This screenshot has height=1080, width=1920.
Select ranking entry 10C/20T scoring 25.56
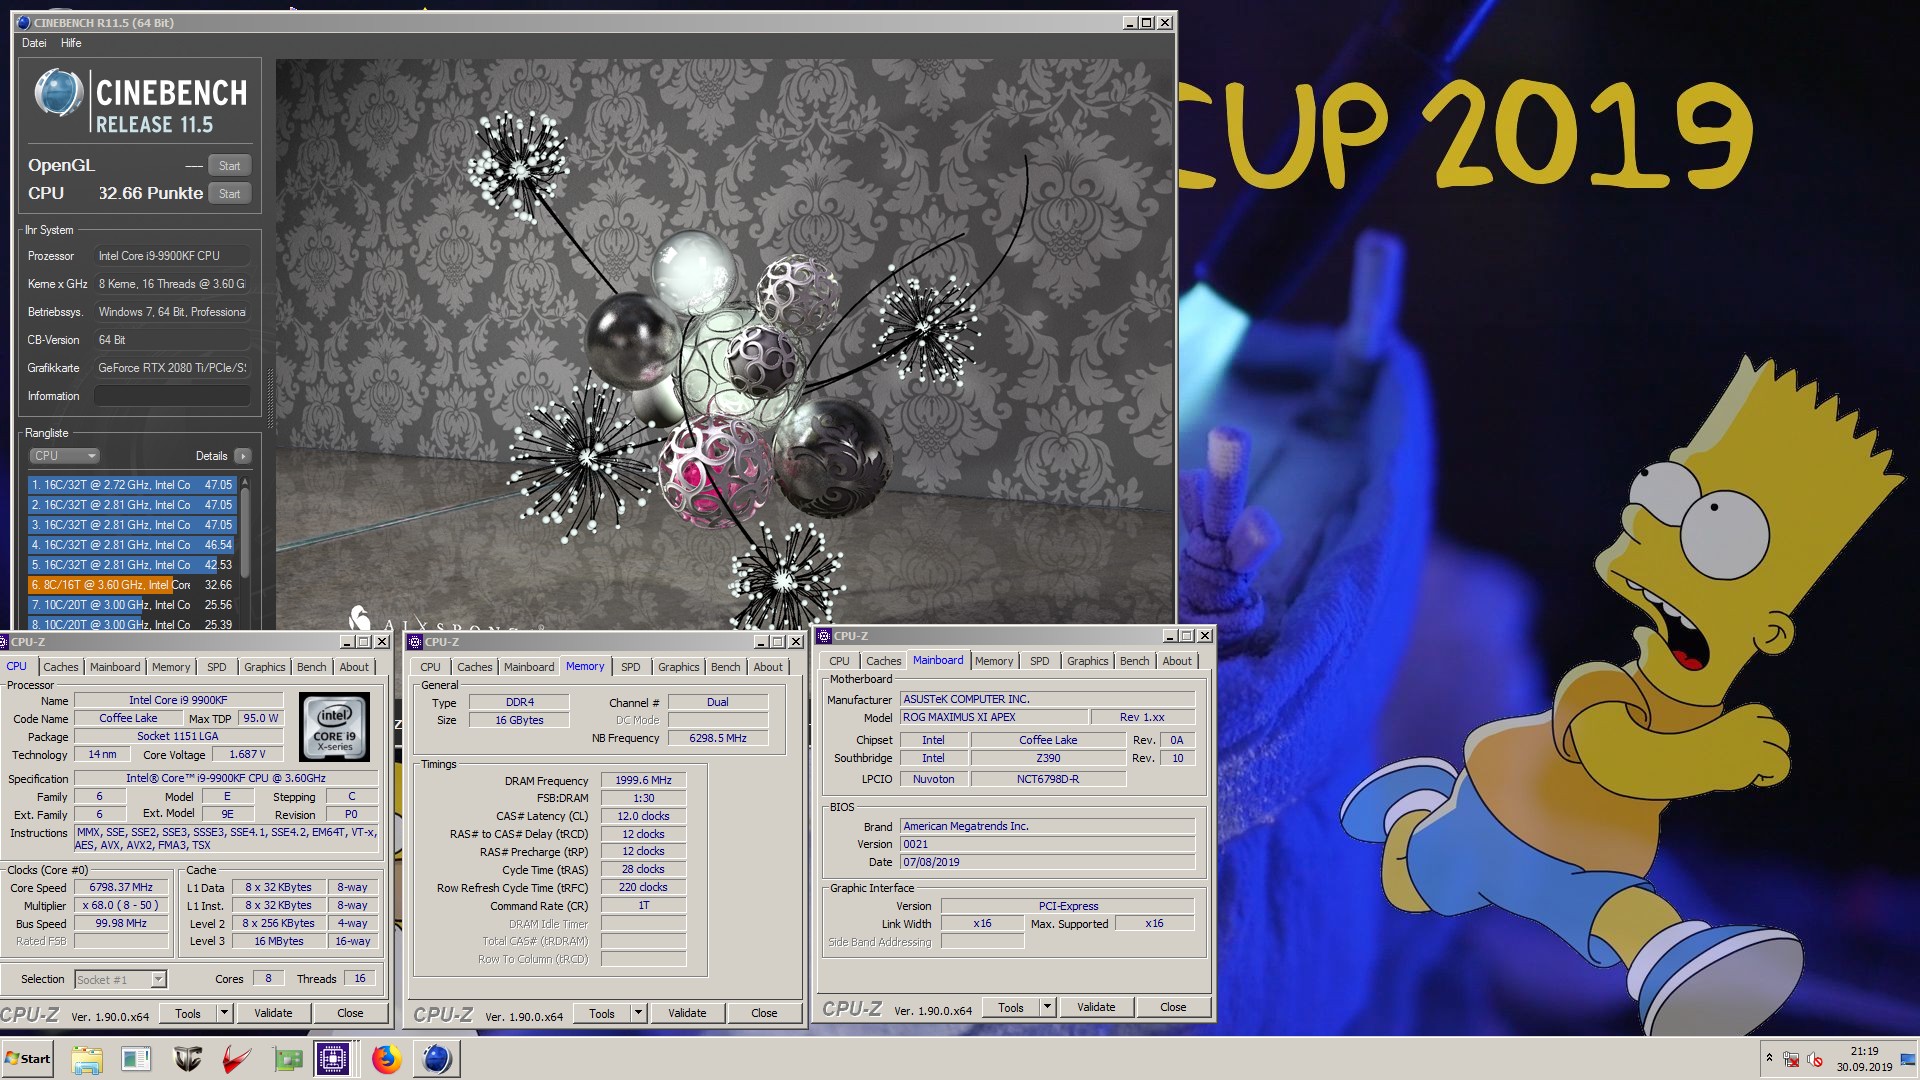(x=131, y=605)
